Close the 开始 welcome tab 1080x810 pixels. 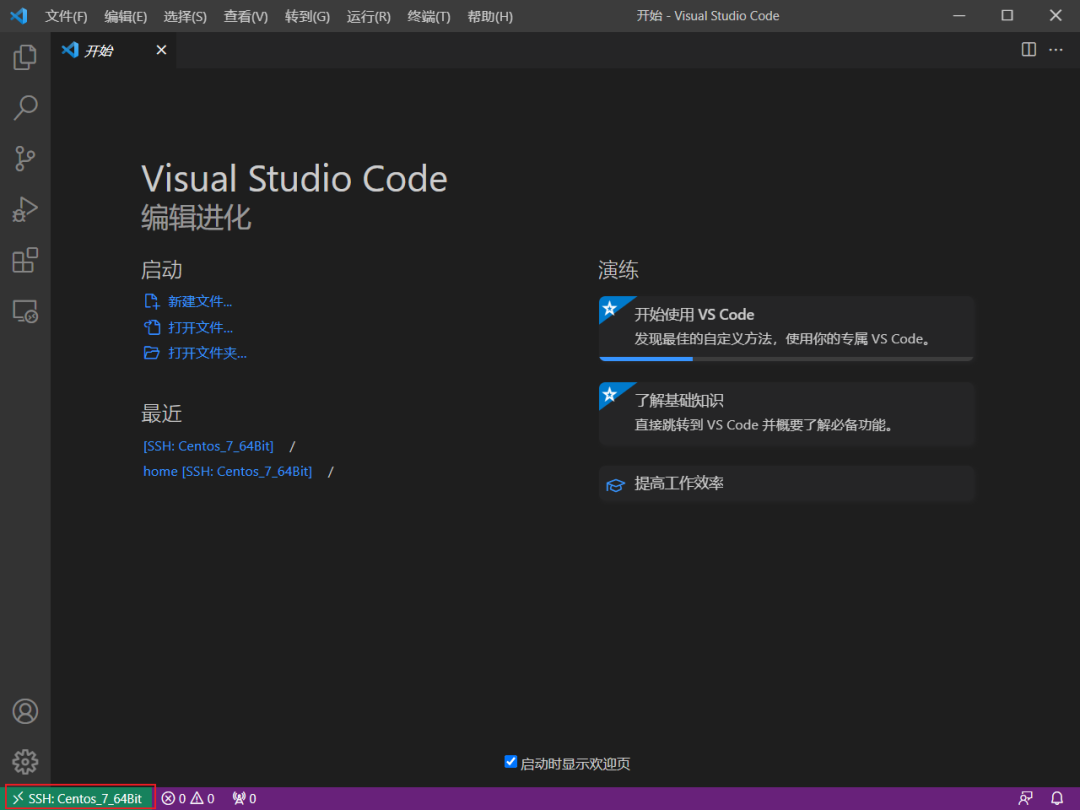(161, 50)
